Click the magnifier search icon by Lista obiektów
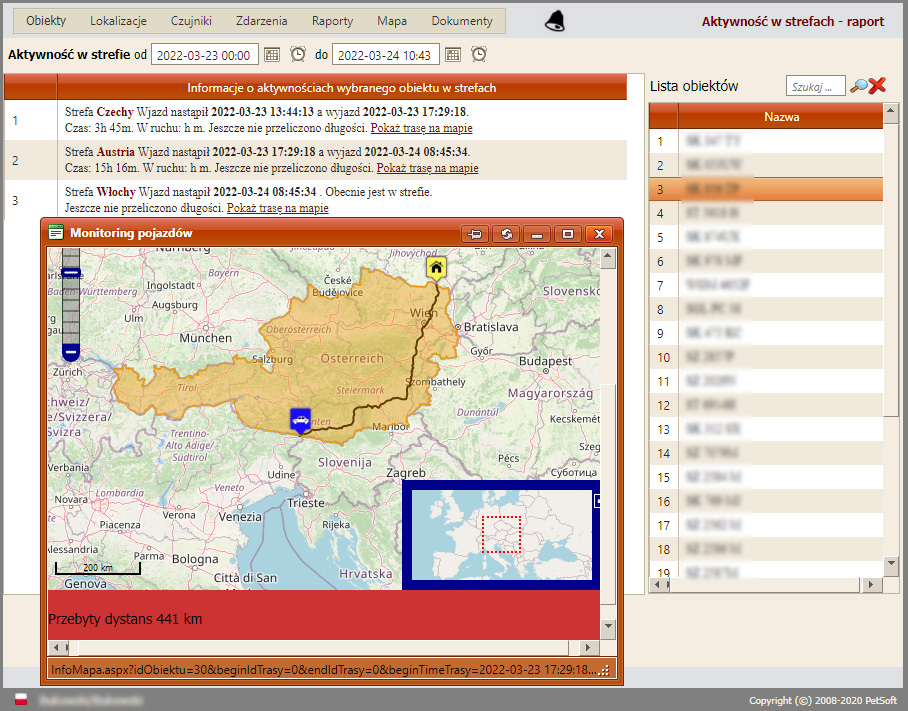Viewport: 908px width, 711px height. (x=859, y=86)
